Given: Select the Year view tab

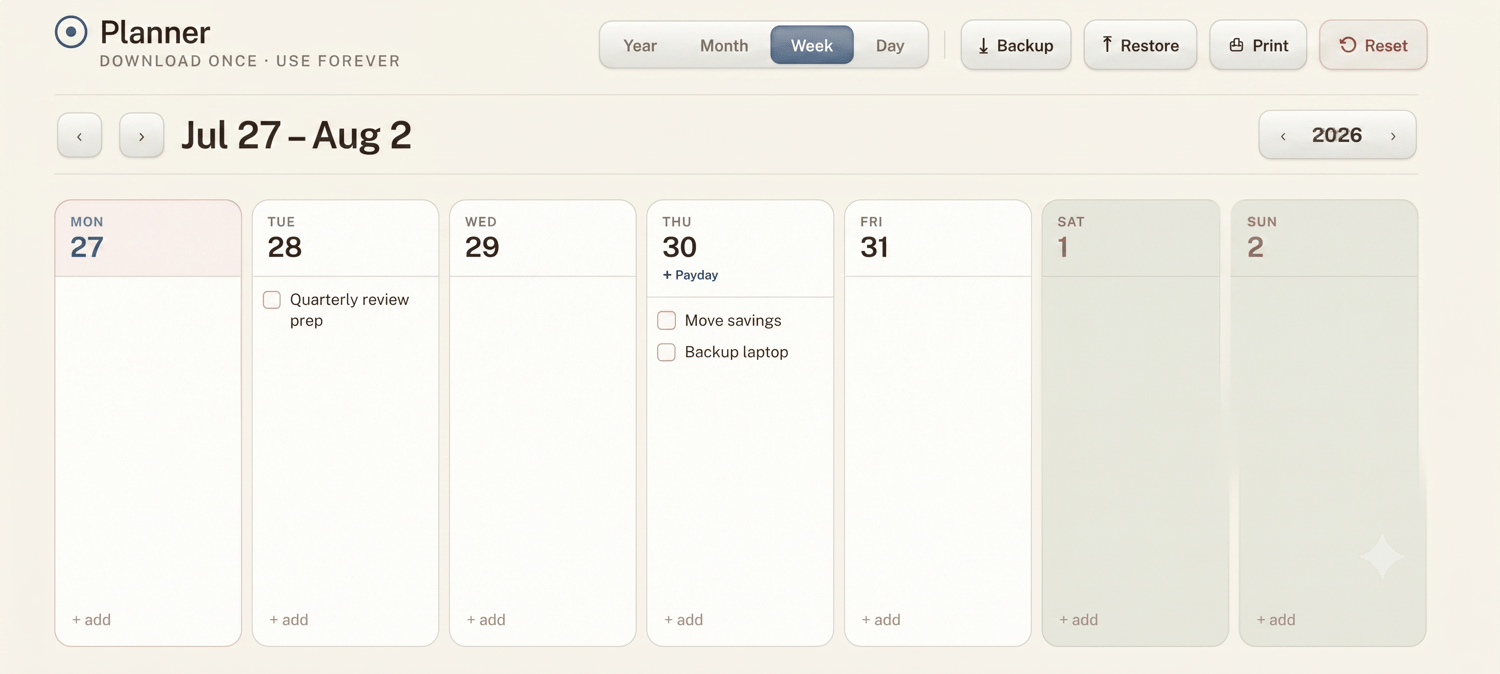Looking at the screenshot, I should pos(640,46).
